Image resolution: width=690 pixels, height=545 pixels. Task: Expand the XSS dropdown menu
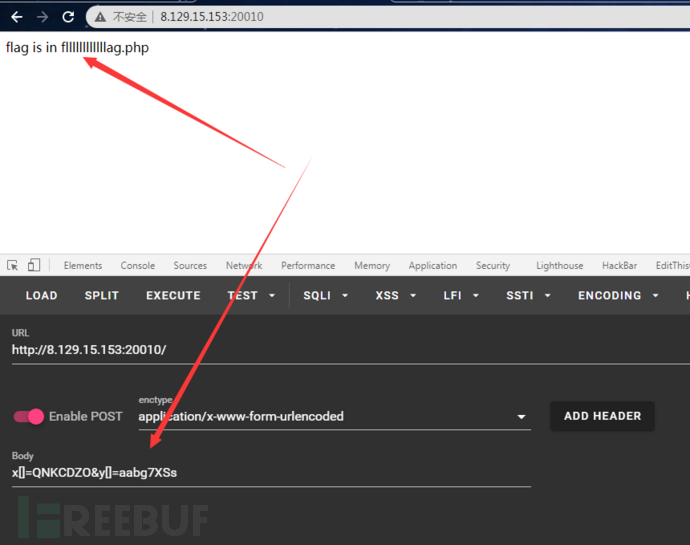[396, 295]
